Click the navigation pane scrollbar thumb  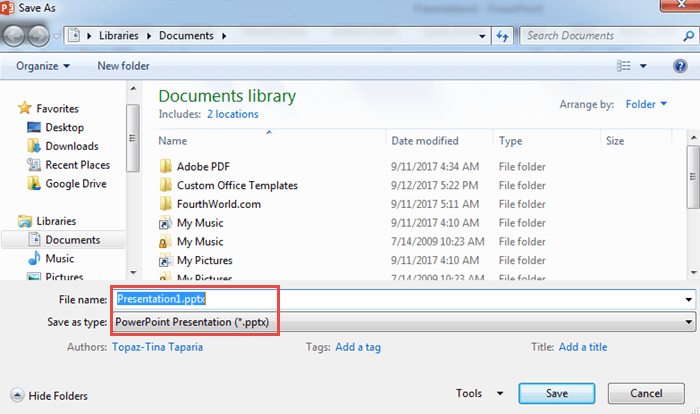[x=133, y=138]
